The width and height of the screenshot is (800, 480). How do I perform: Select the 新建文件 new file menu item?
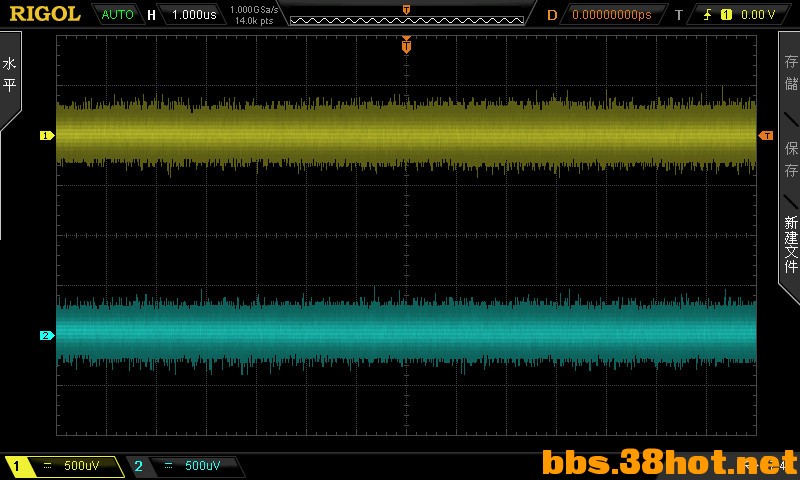791,244
